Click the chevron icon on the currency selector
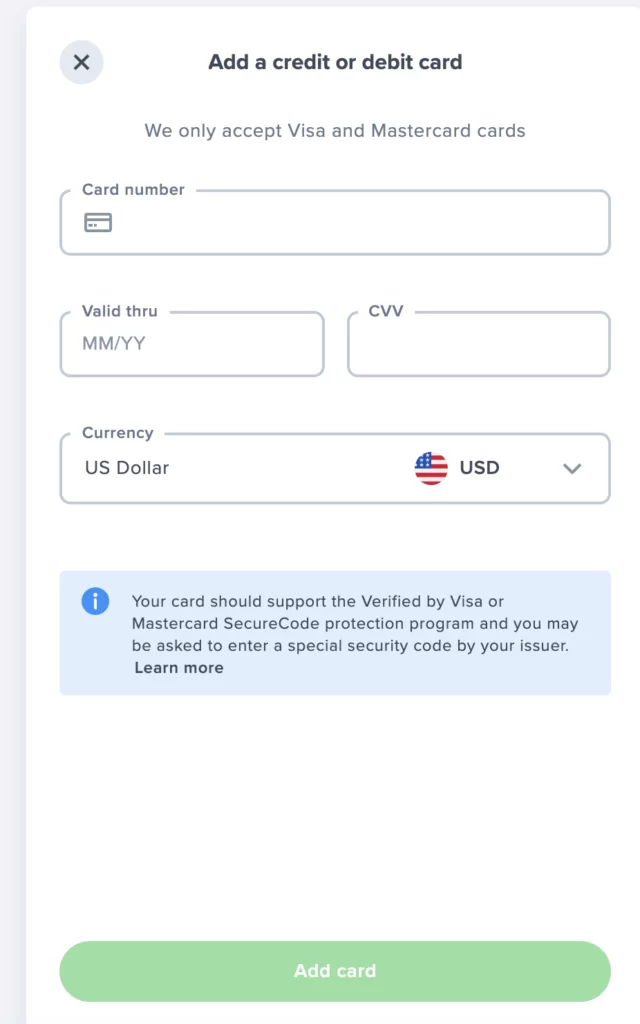 click(x=572, y=468)
